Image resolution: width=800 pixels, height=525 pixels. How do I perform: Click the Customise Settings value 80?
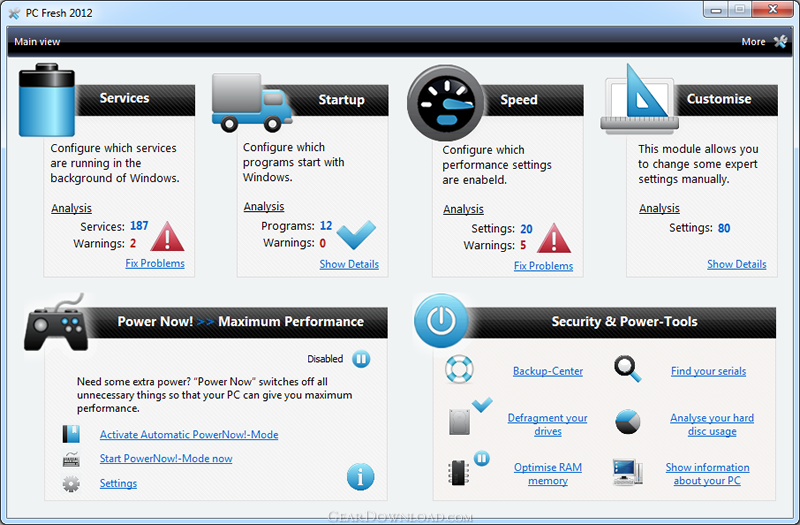[x=724, y=228]
